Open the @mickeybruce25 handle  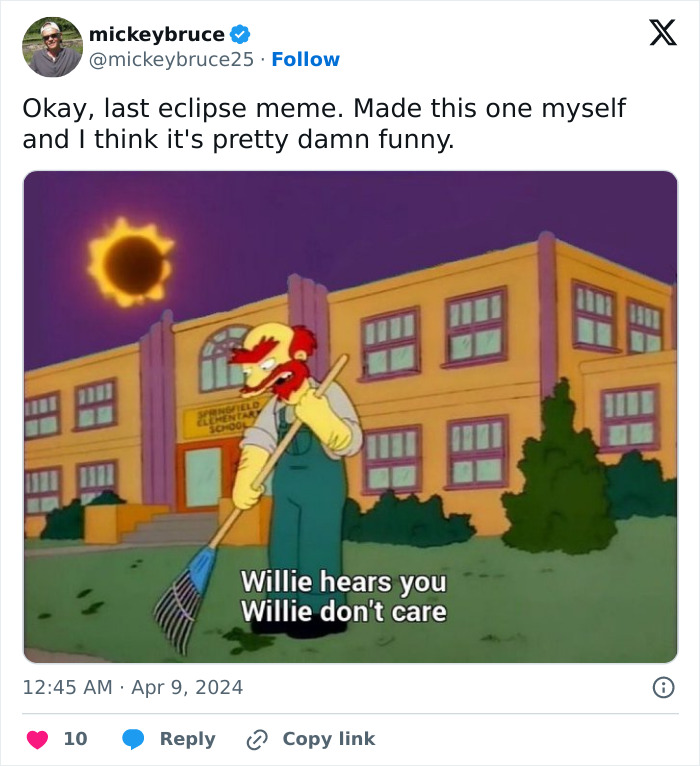(171, 59)
